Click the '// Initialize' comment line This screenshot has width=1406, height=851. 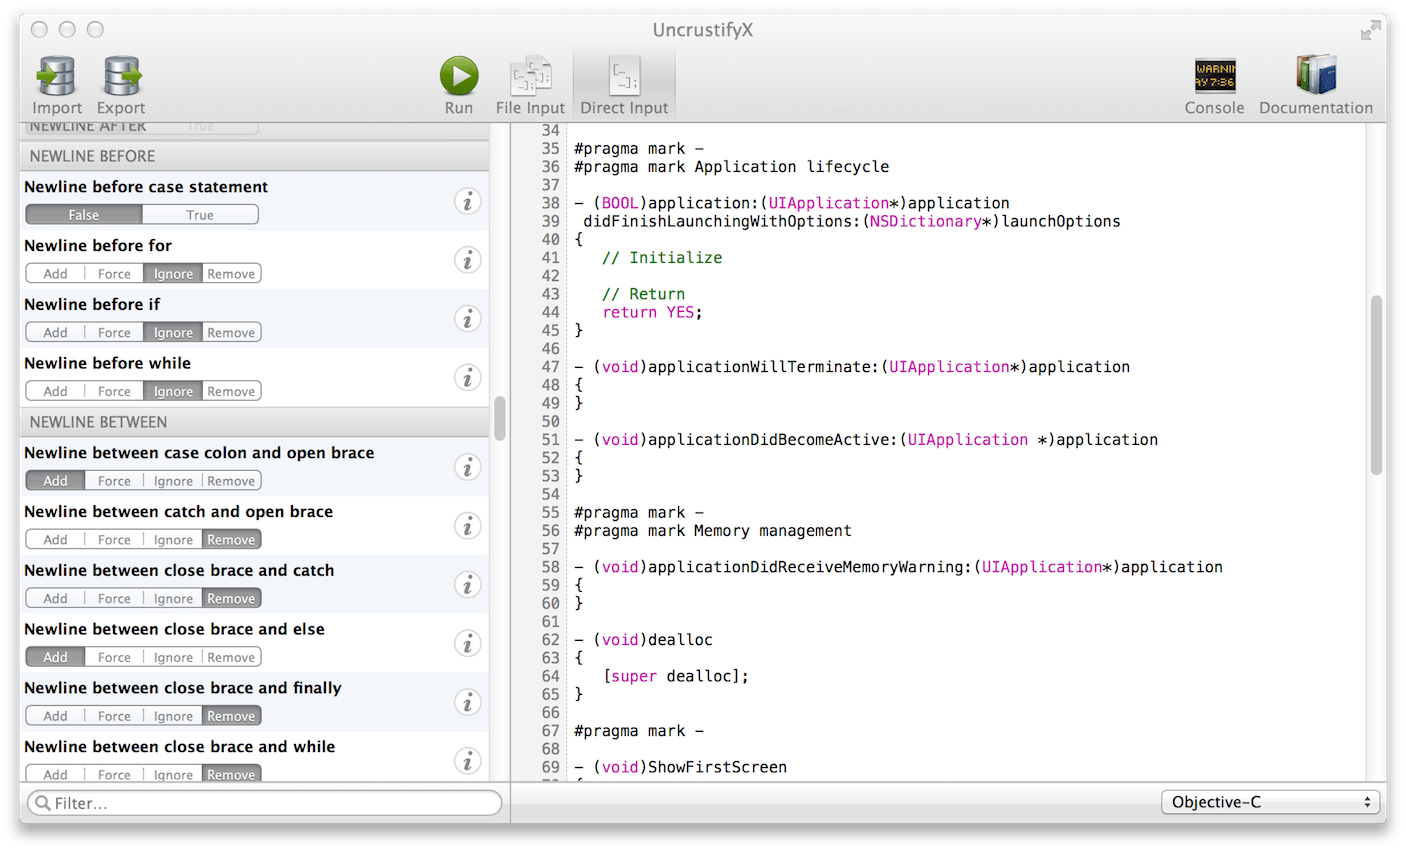click(x=662, y=258)
